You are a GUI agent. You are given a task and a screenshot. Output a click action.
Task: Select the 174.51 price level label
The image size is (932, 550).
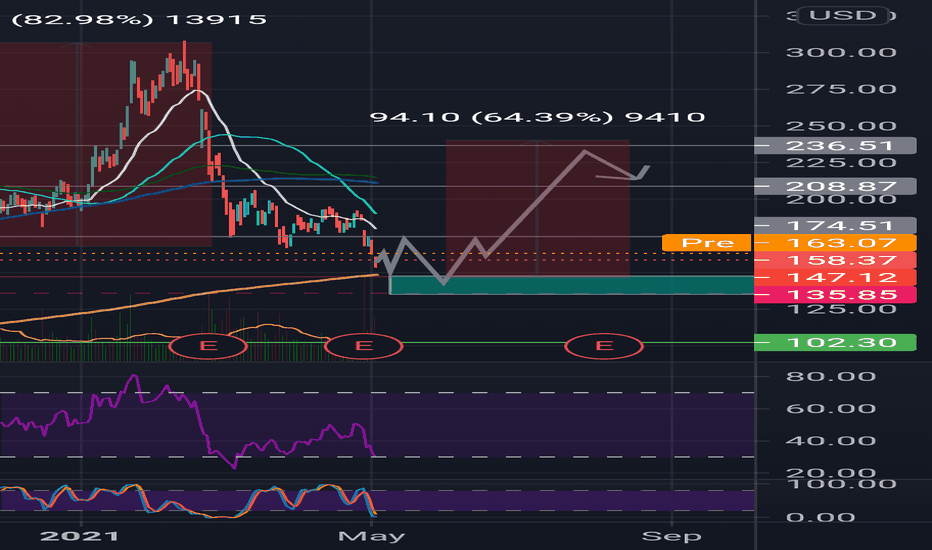coord(835,225)
